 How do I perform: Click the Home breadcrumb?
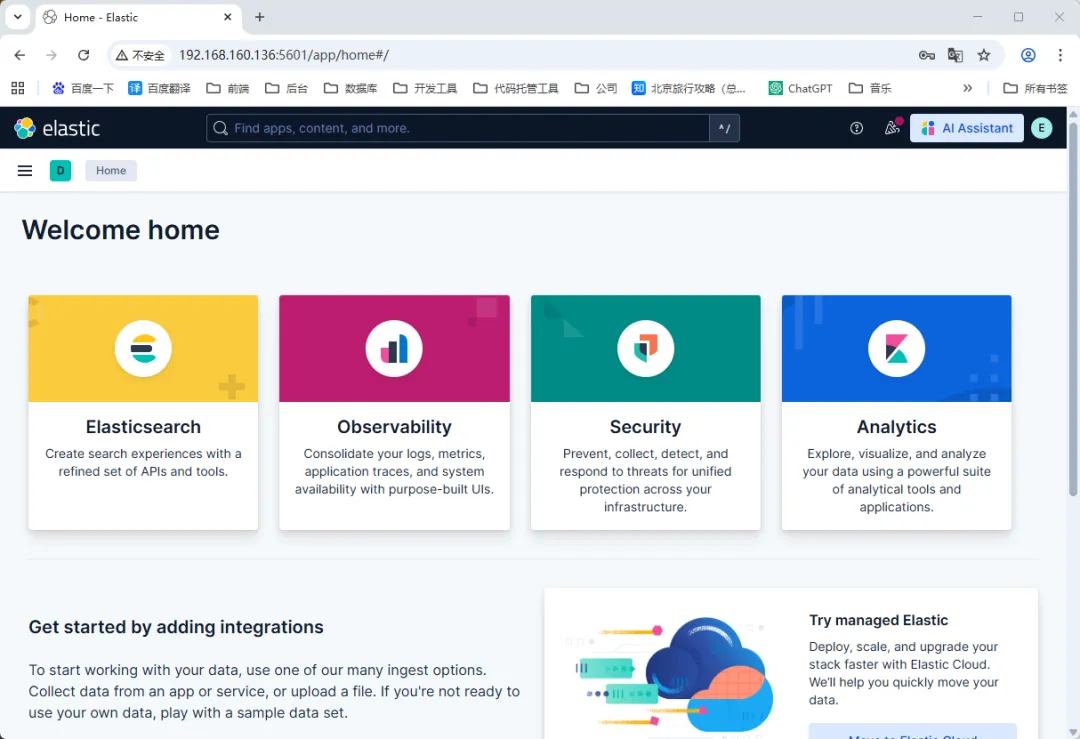click(111, 170)
